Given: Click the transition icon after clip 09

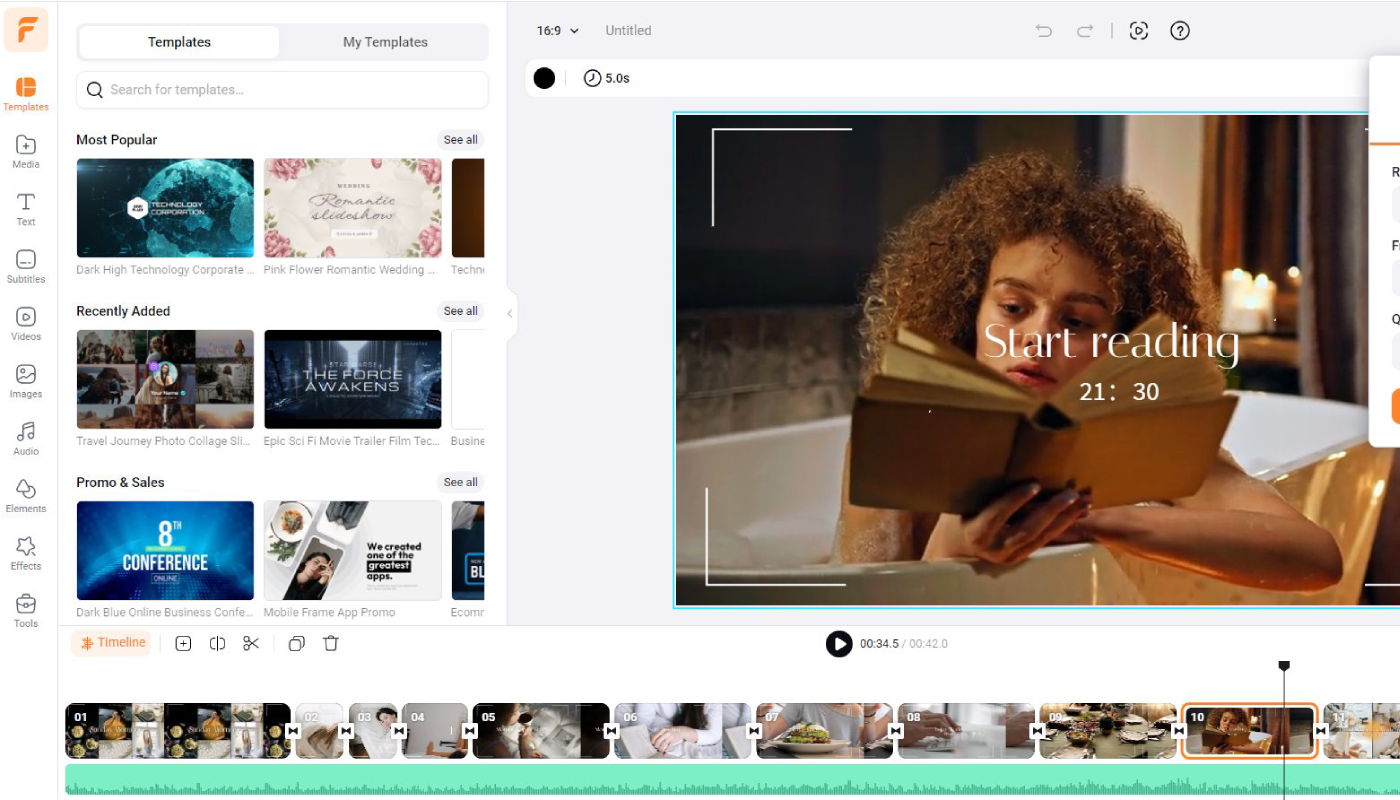Looking at the screenshot, I should point(1178,731).
